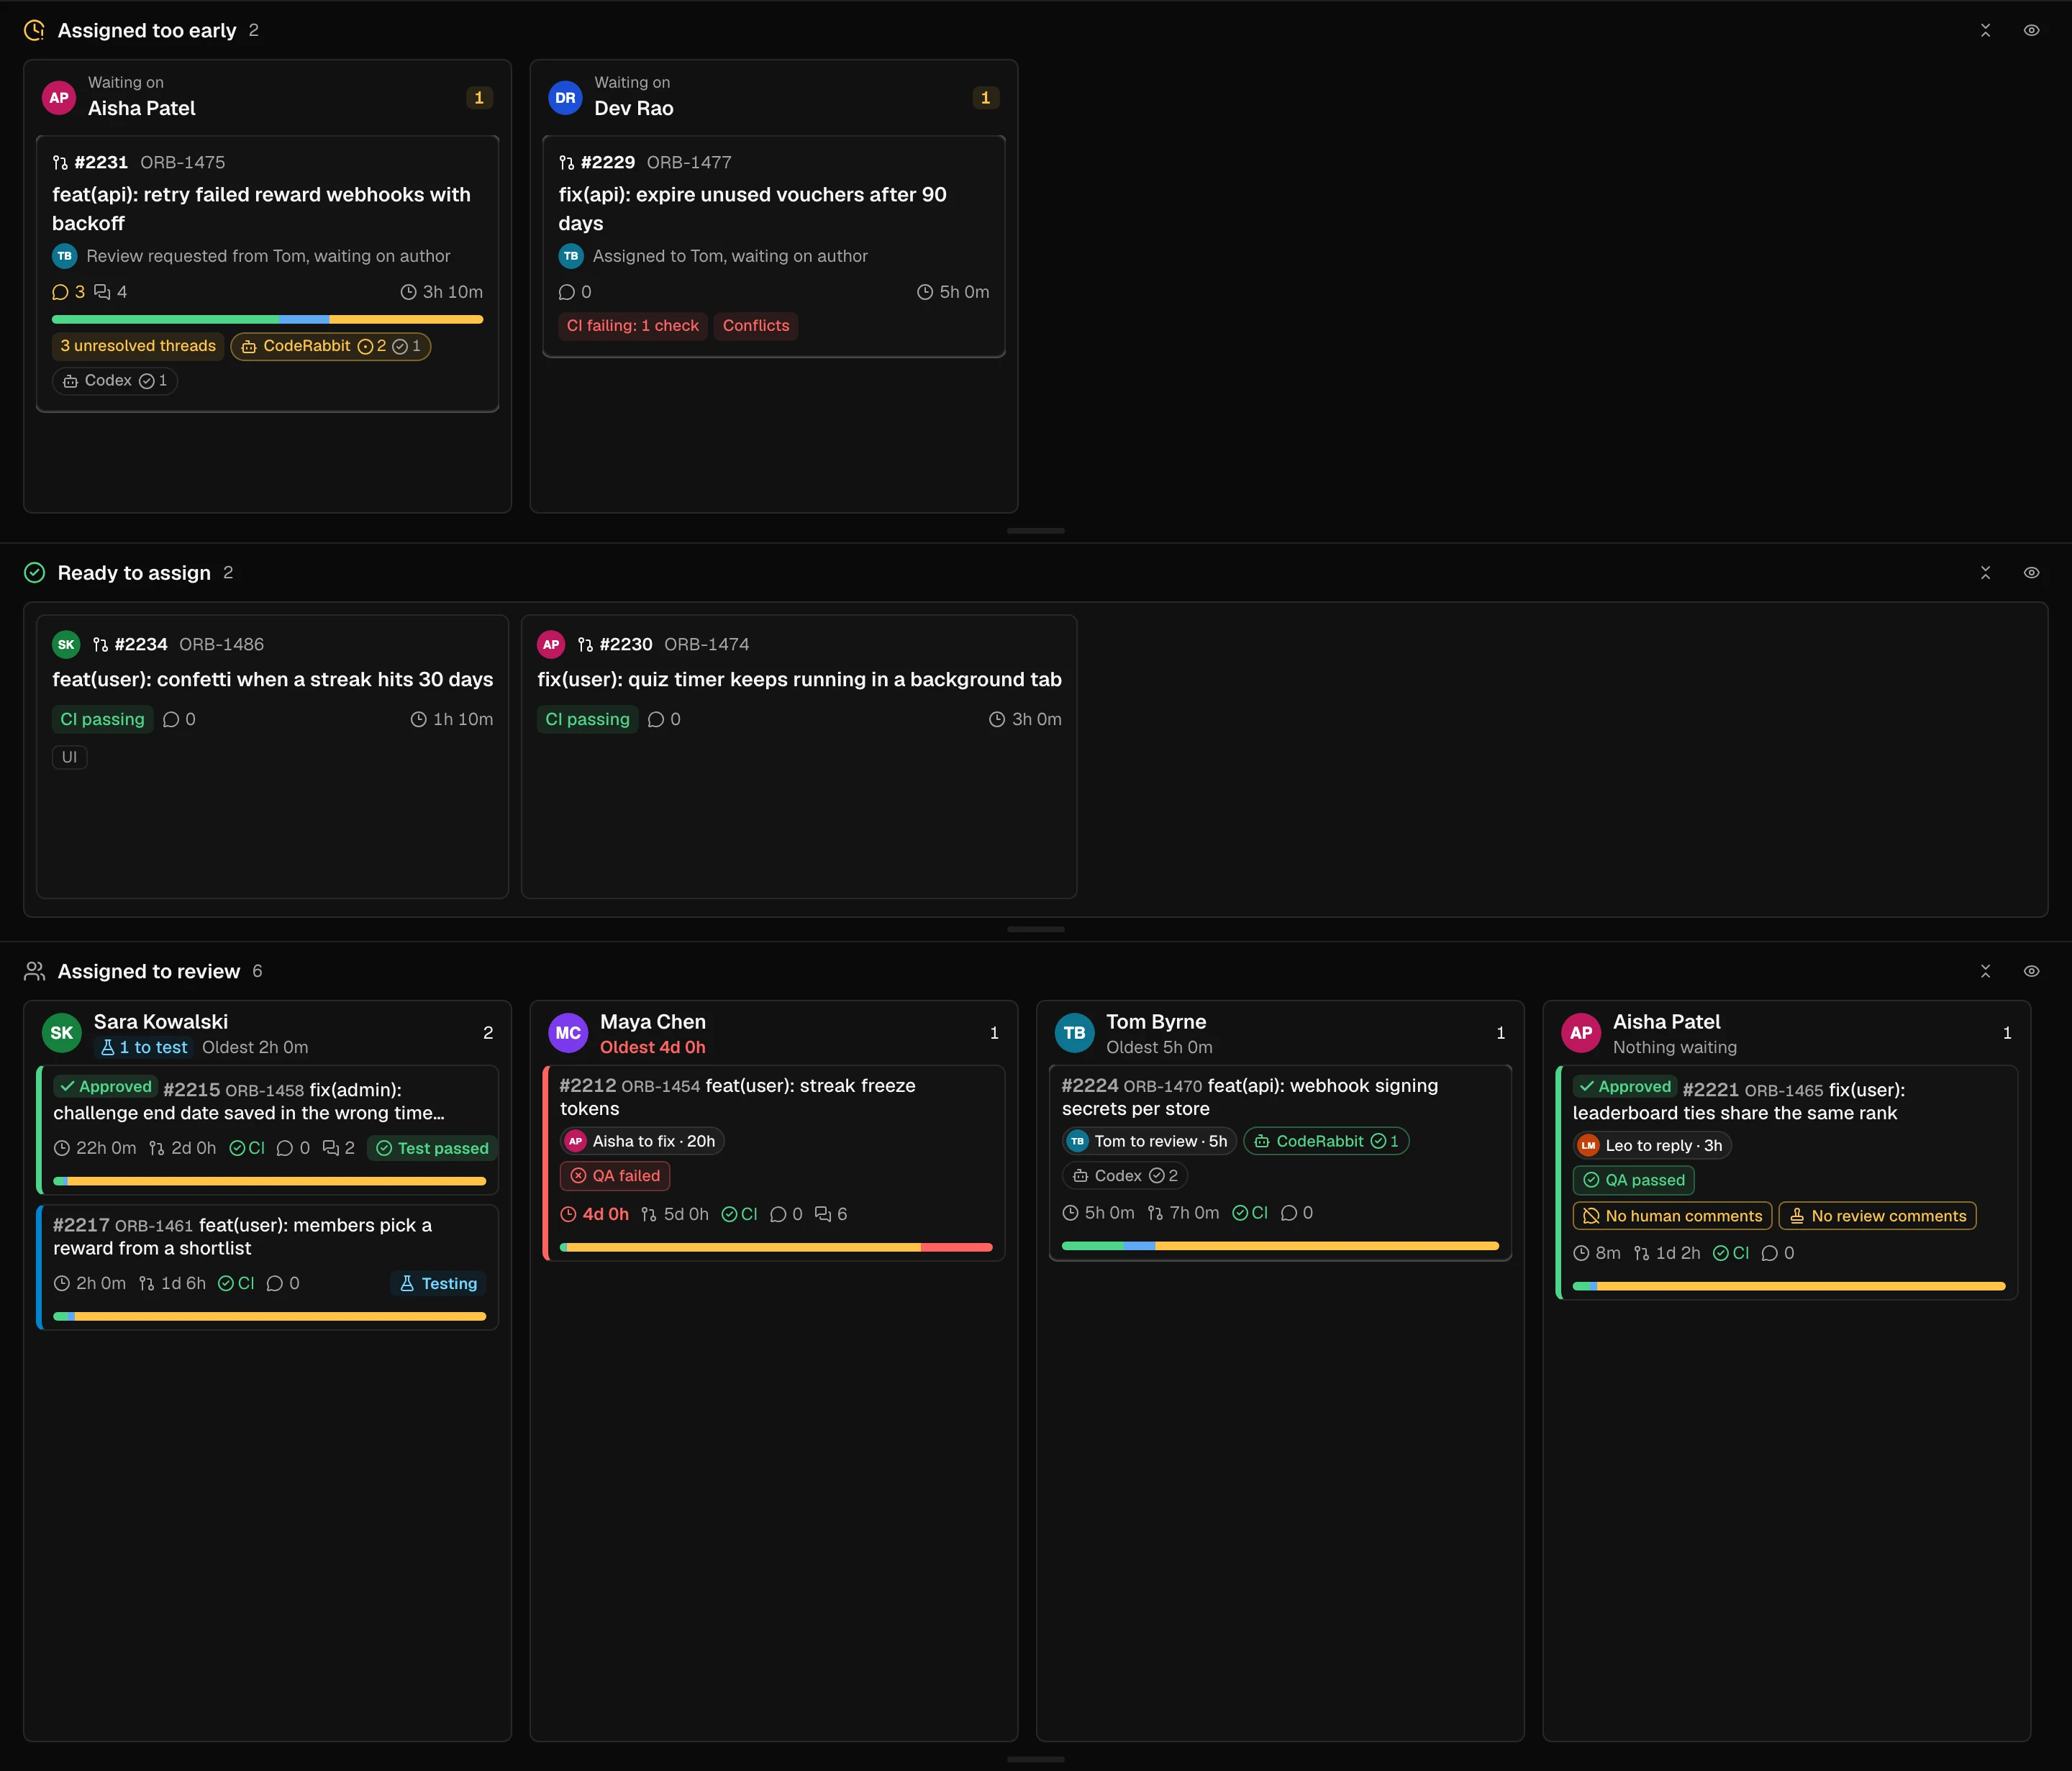Click Maya Chen's MC avatar

(568, 1033)
